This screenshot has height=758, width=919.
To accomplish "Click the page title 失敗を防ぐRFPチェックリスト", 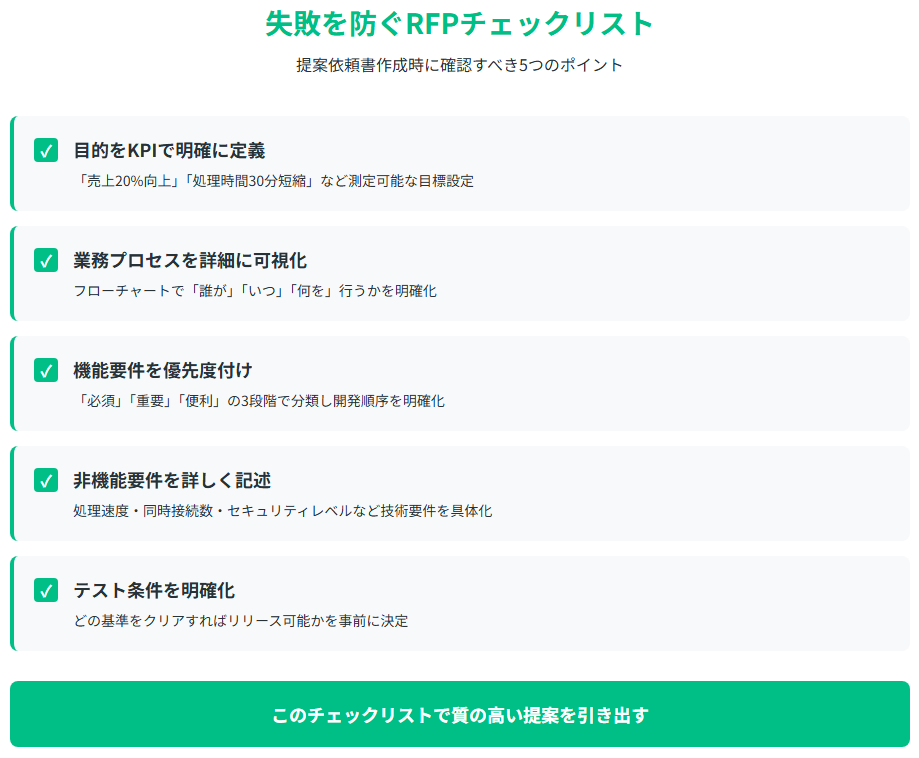I will click(460, 24).
